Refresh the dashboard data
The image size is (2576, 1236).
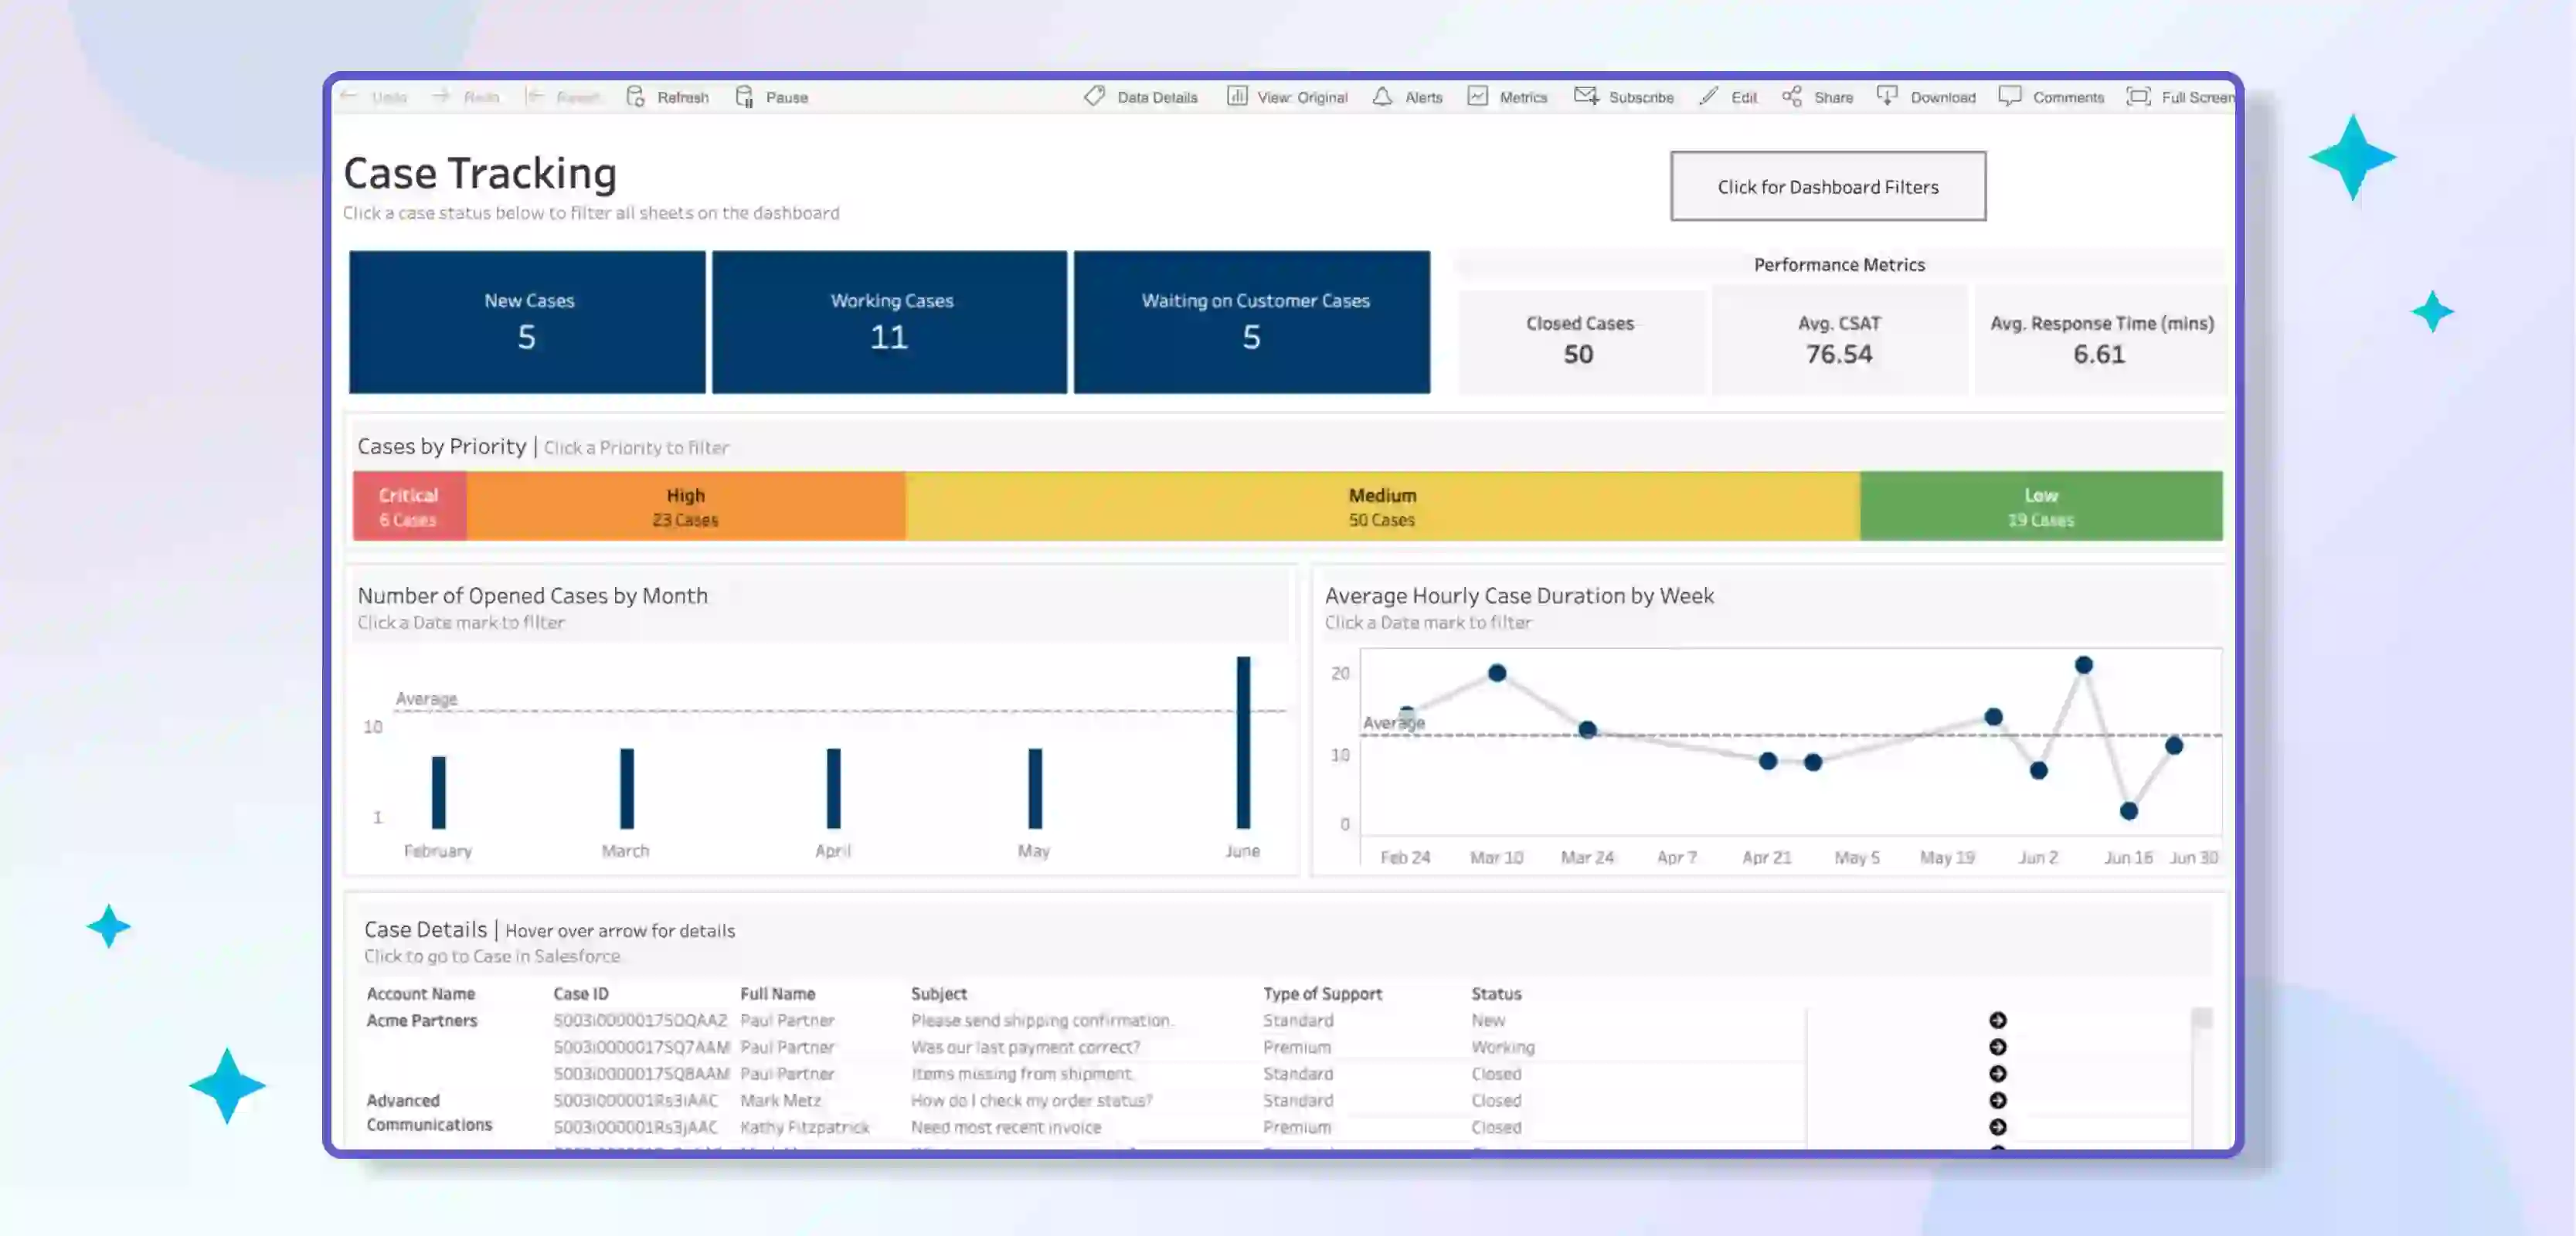pyautogui.click(x=668, y=97)
